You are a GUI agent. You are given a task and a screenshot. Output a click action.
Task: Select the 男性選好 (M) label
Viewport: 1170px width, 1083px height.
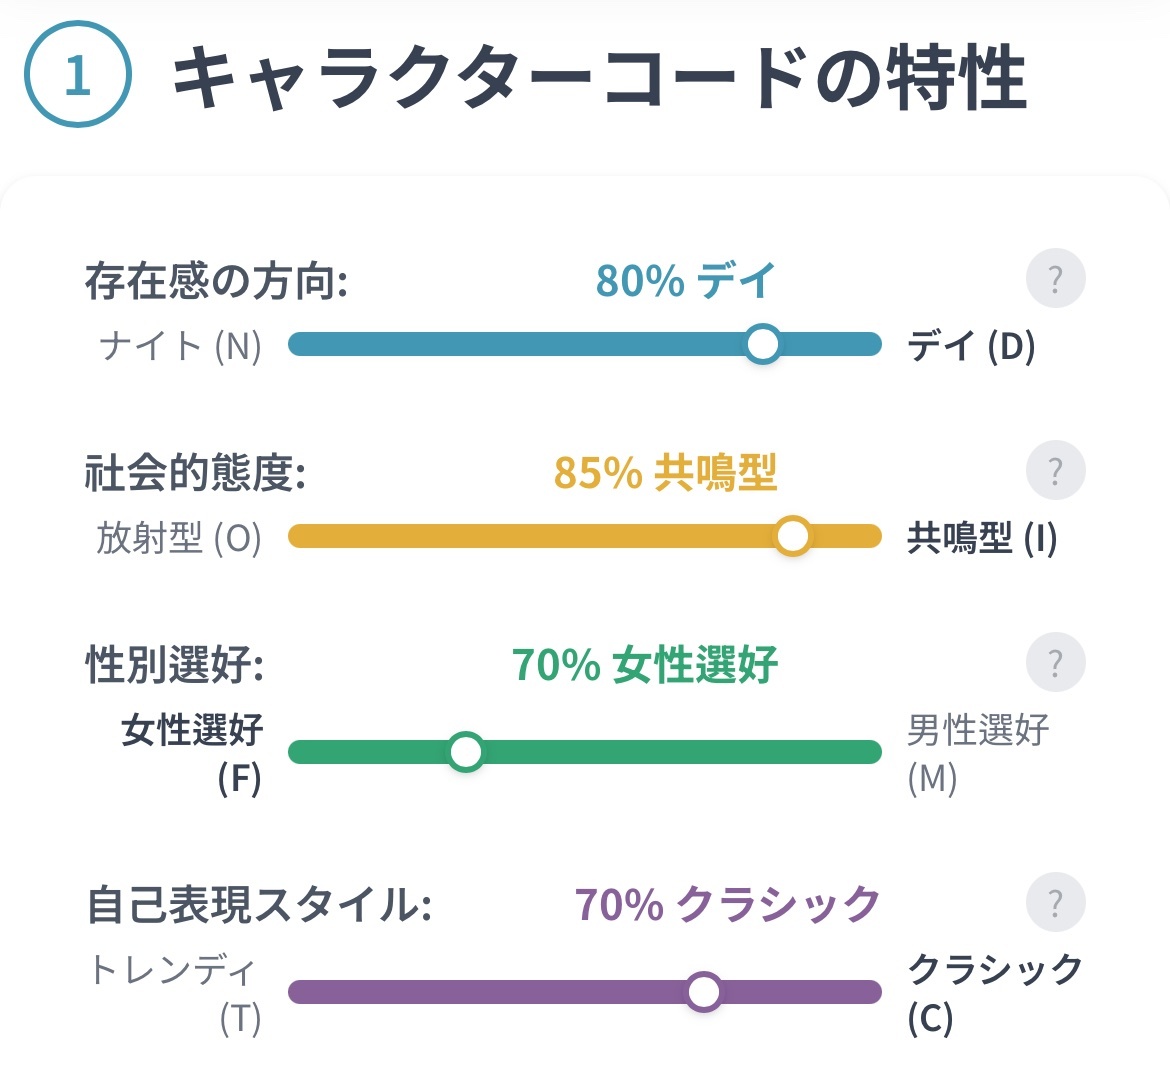[x=978, y=754]
